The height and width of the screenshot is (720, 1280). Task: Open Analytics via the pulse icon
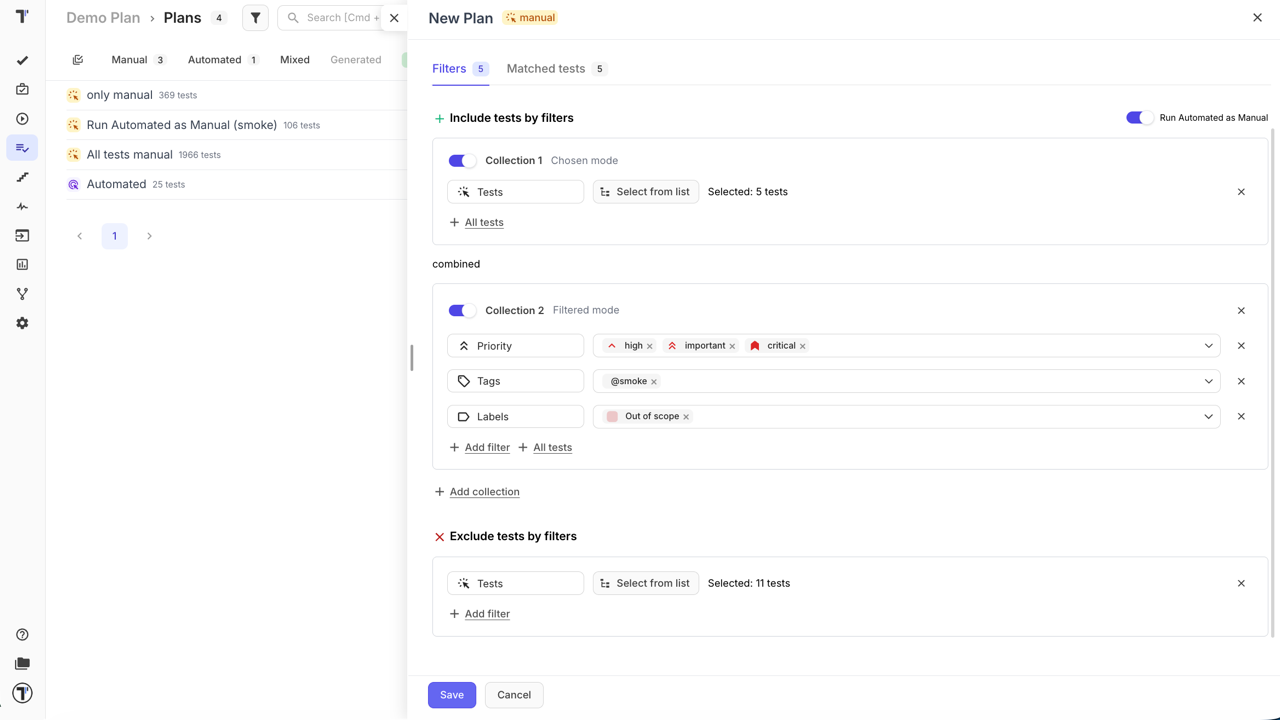click(x=22, y=206)
